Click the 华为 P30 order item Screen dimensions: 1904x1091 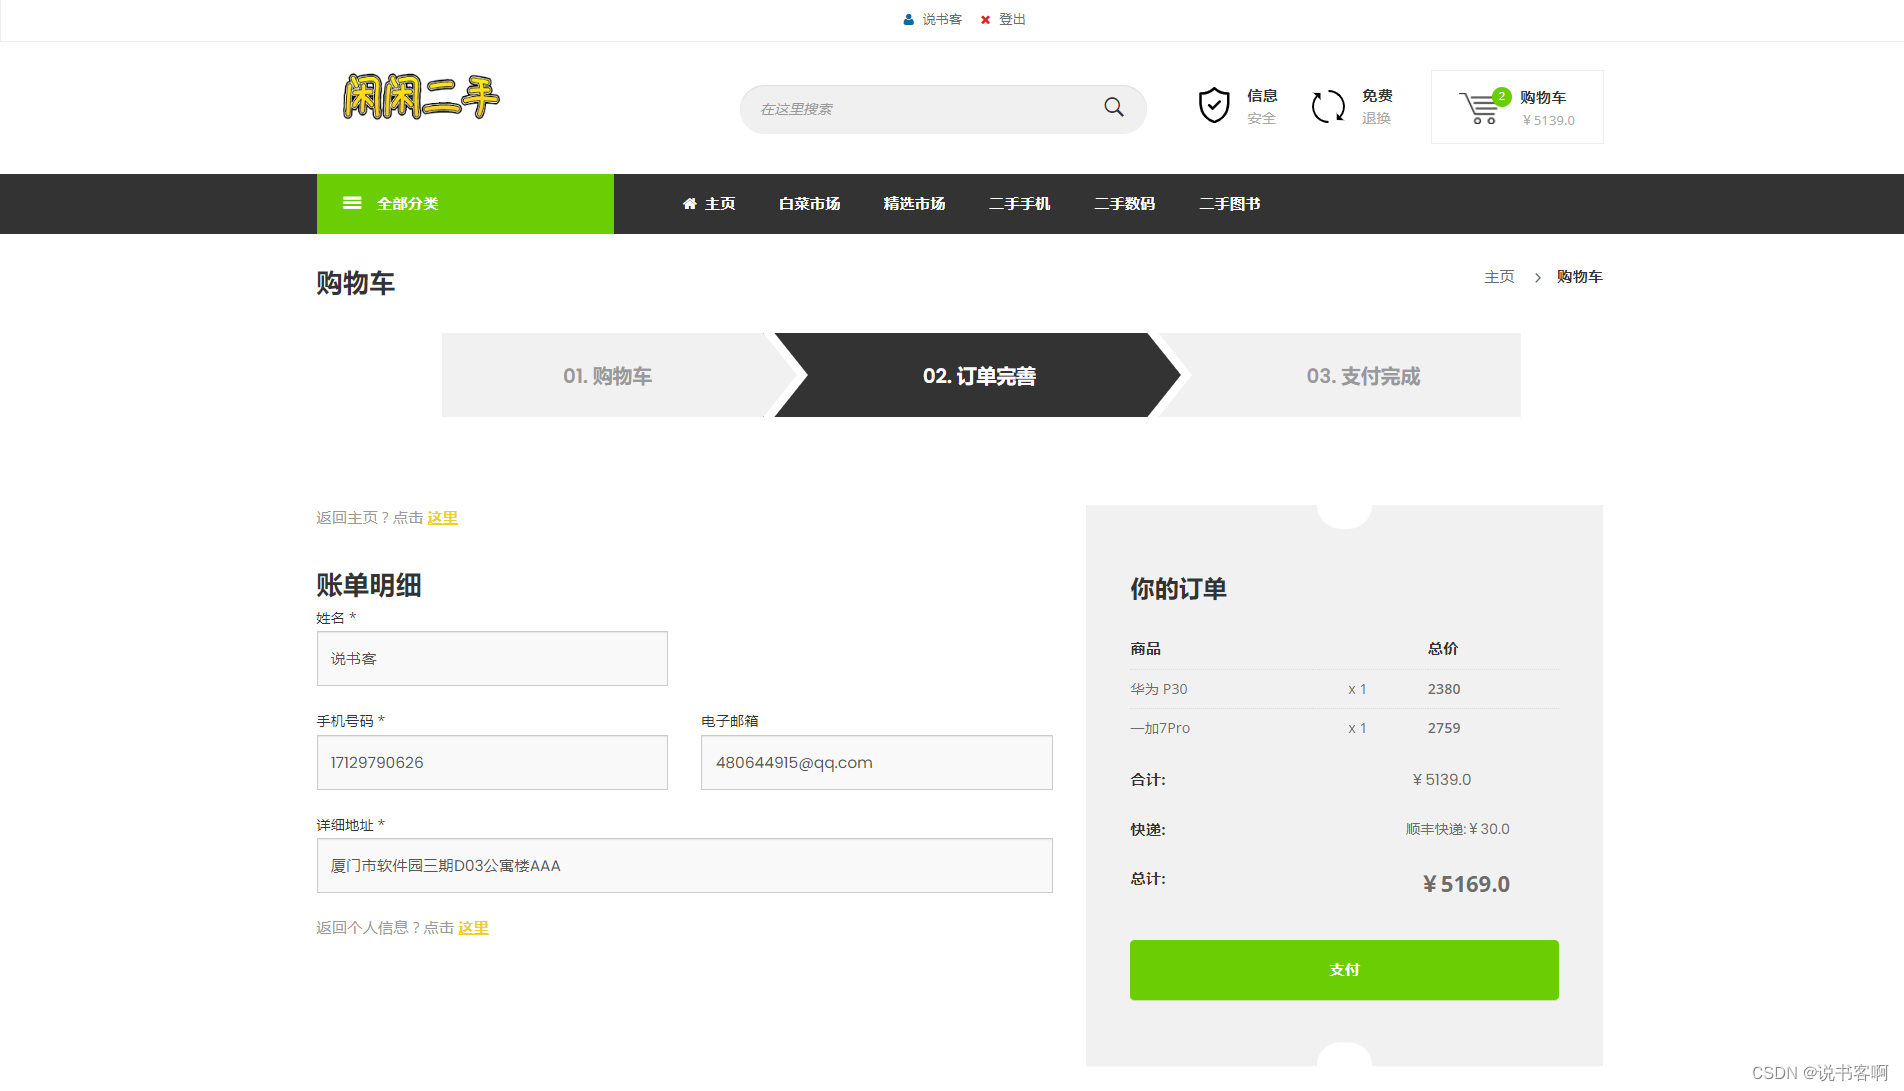point(1159,689)
